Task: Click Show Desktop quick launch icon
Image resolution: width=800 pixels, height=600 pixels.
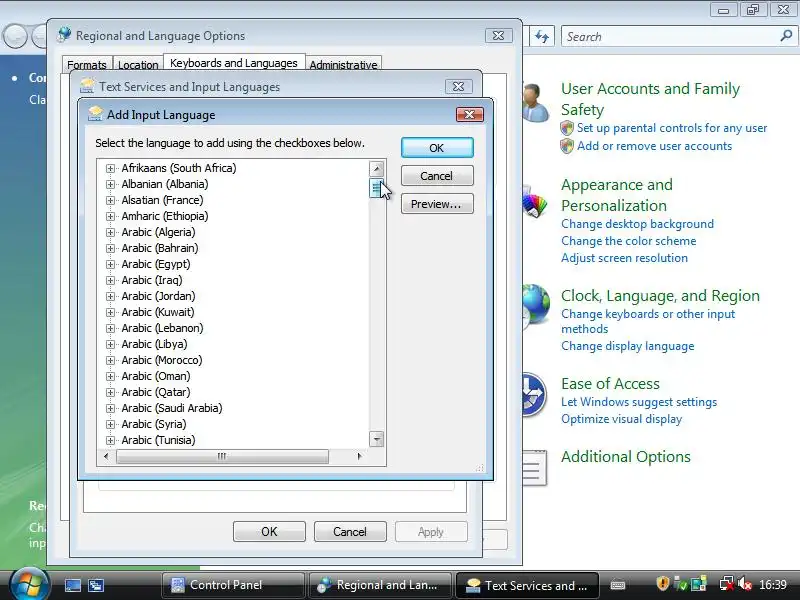Action: tap(72, 585)
